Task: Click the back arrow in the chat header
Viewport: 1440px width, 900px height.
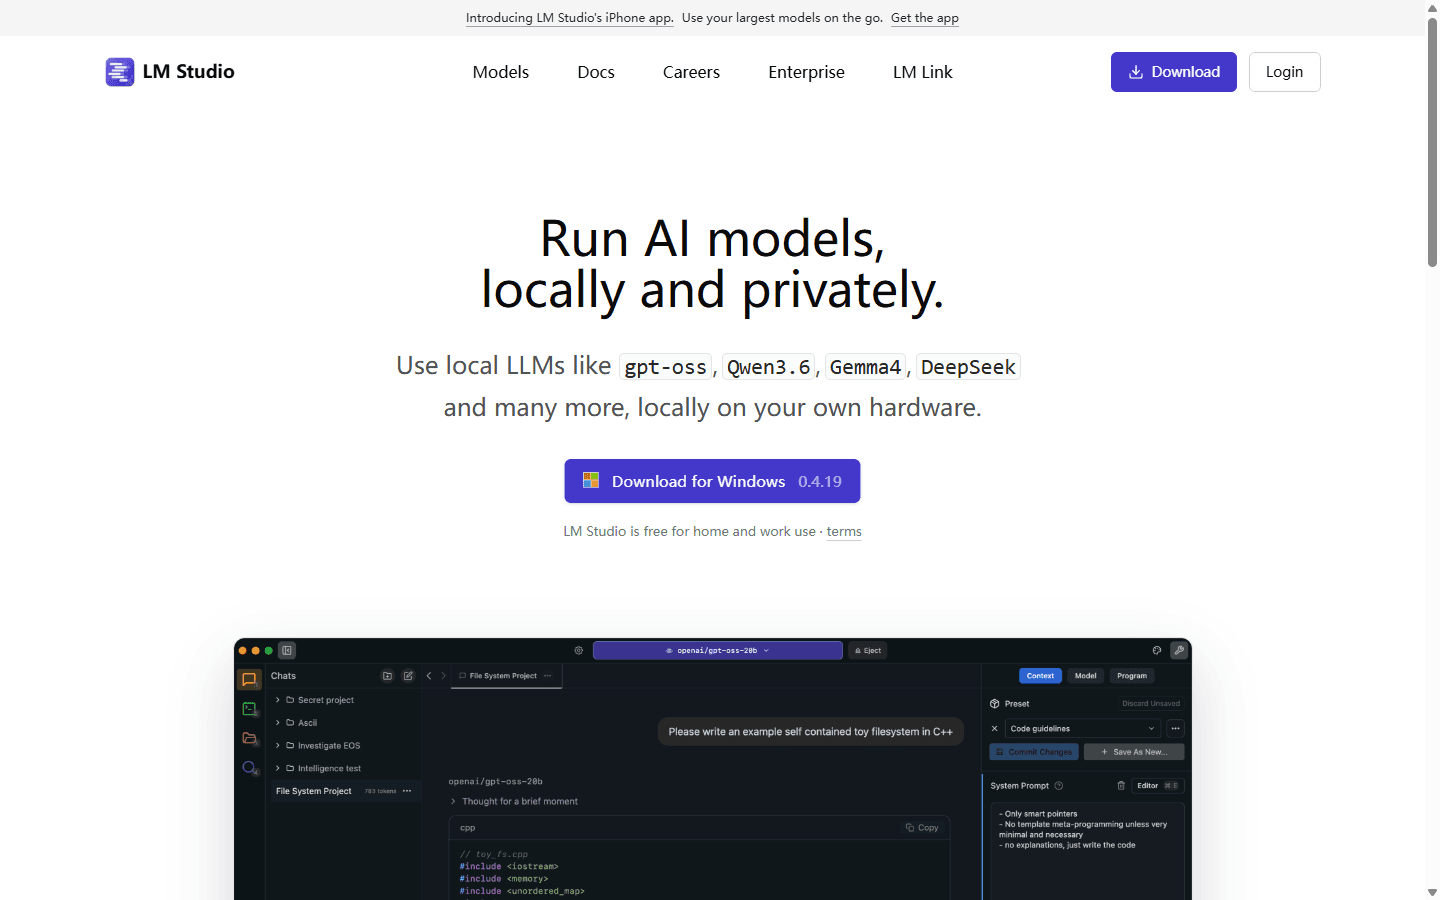Action: click(x=429, y=676)
